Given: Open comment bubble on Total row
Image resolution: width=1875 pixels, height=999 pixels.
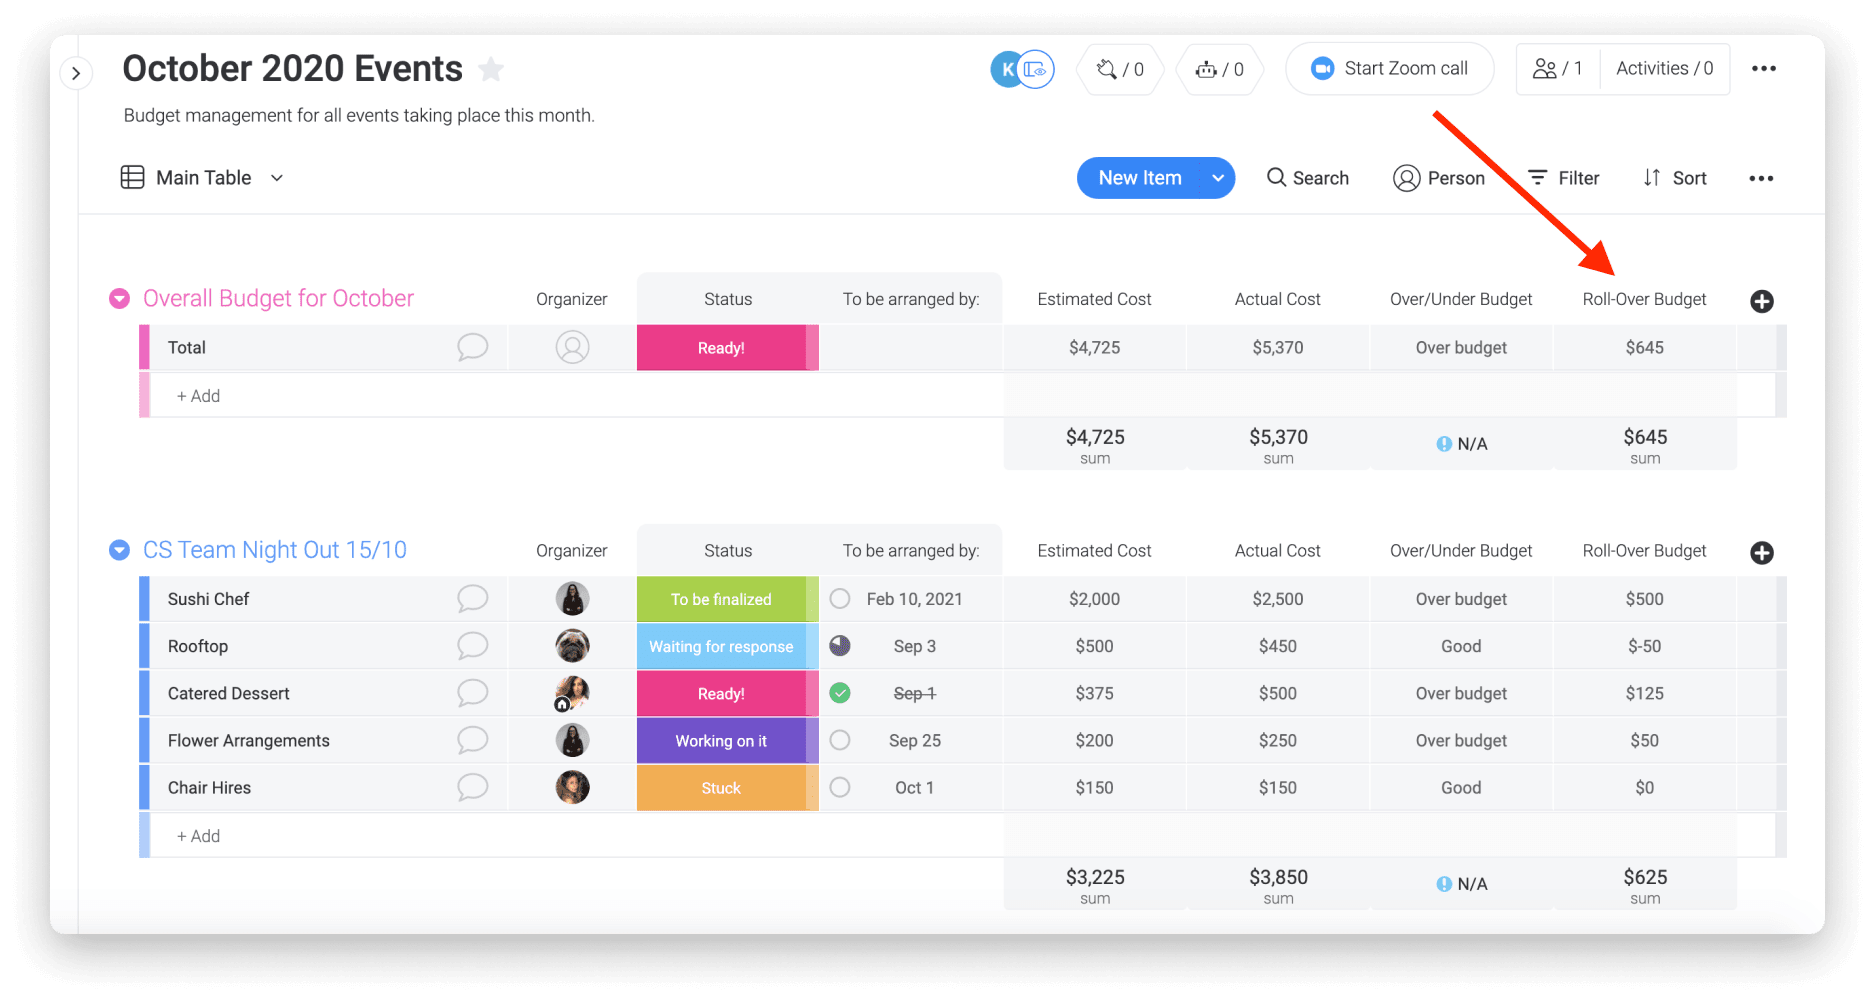Looking at the screenshot, I should coord(472,347).
